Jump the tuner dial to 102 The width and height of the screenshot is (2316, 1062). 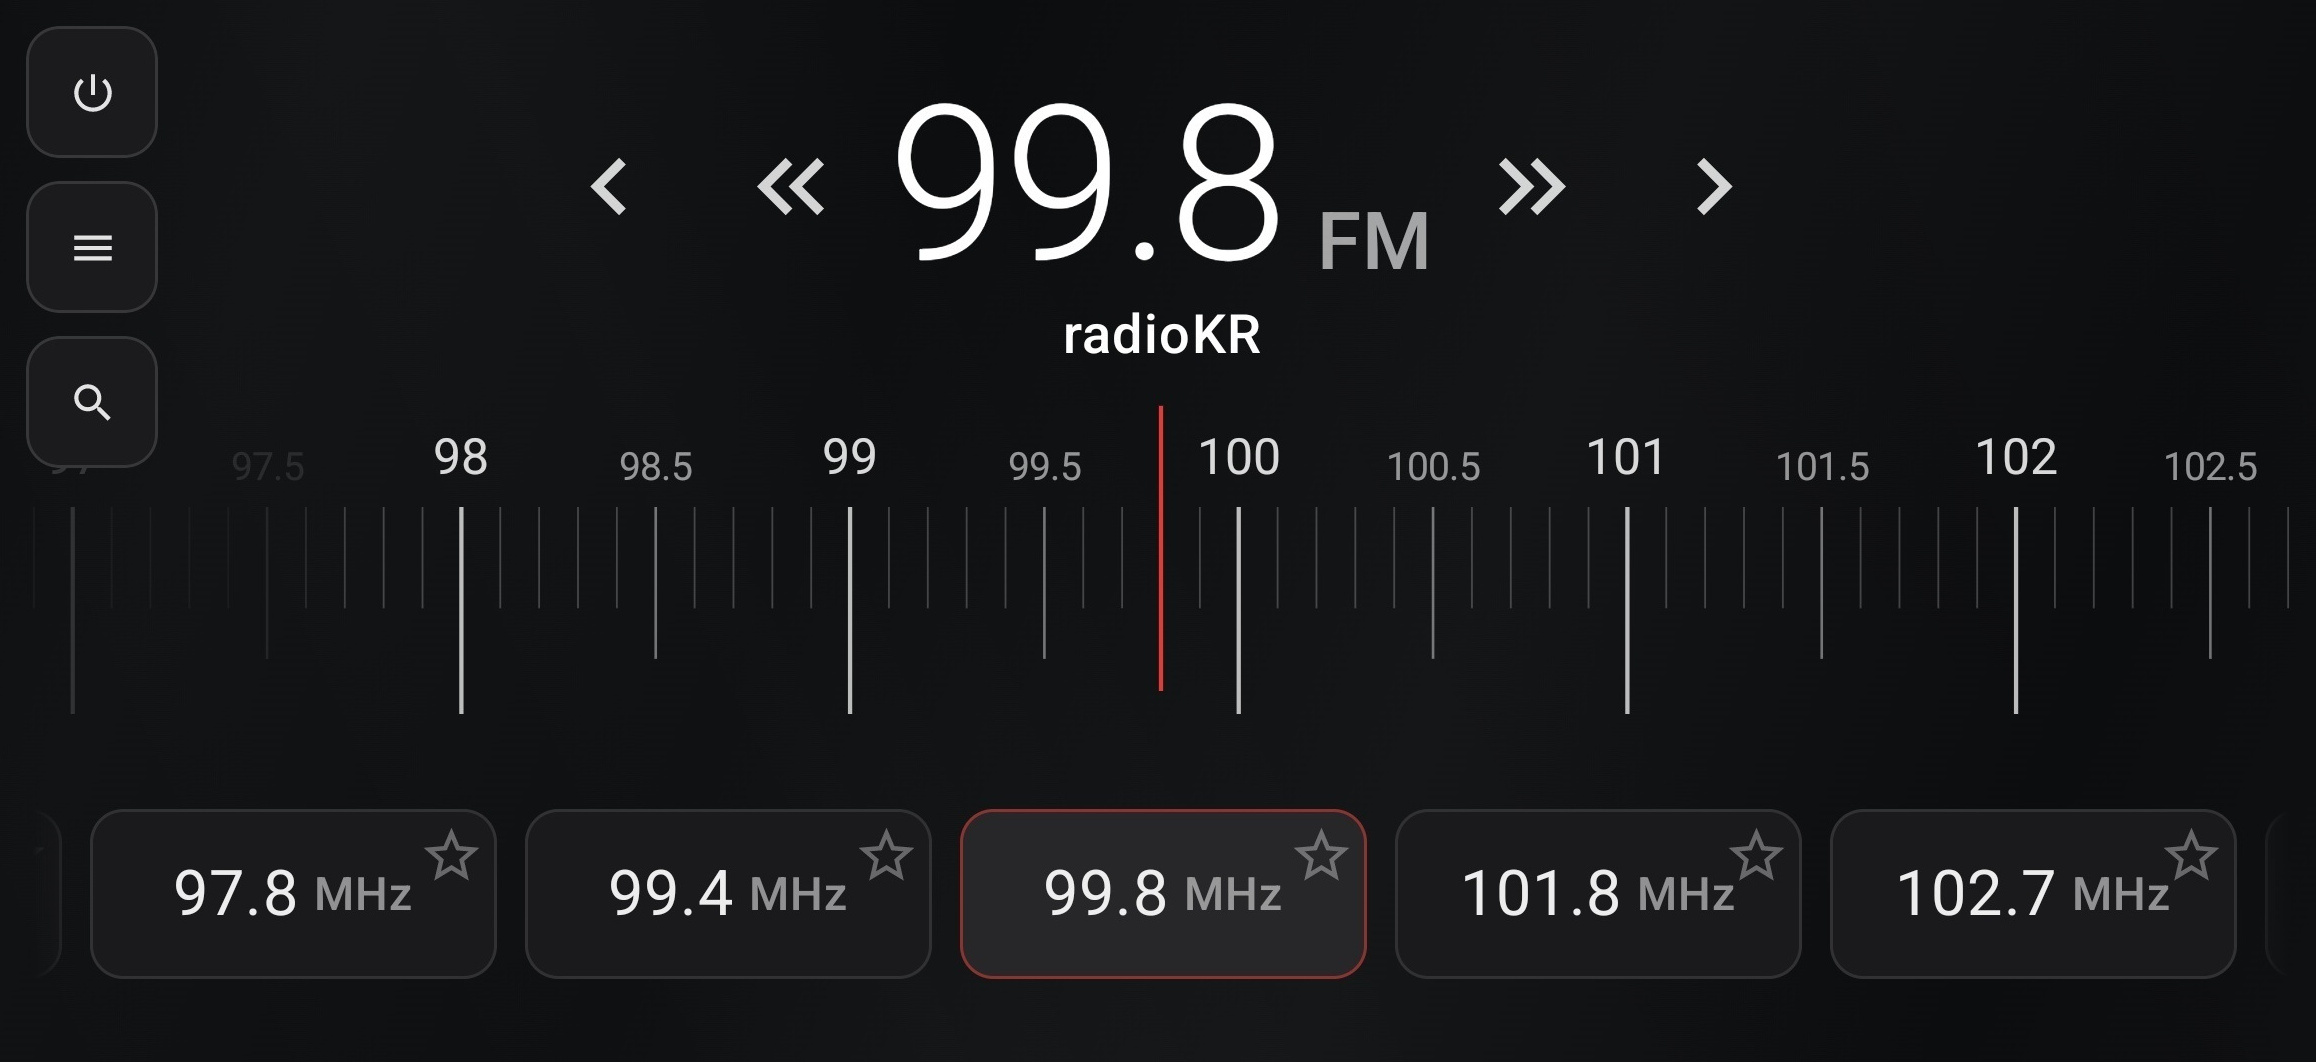click(2016, 457)
